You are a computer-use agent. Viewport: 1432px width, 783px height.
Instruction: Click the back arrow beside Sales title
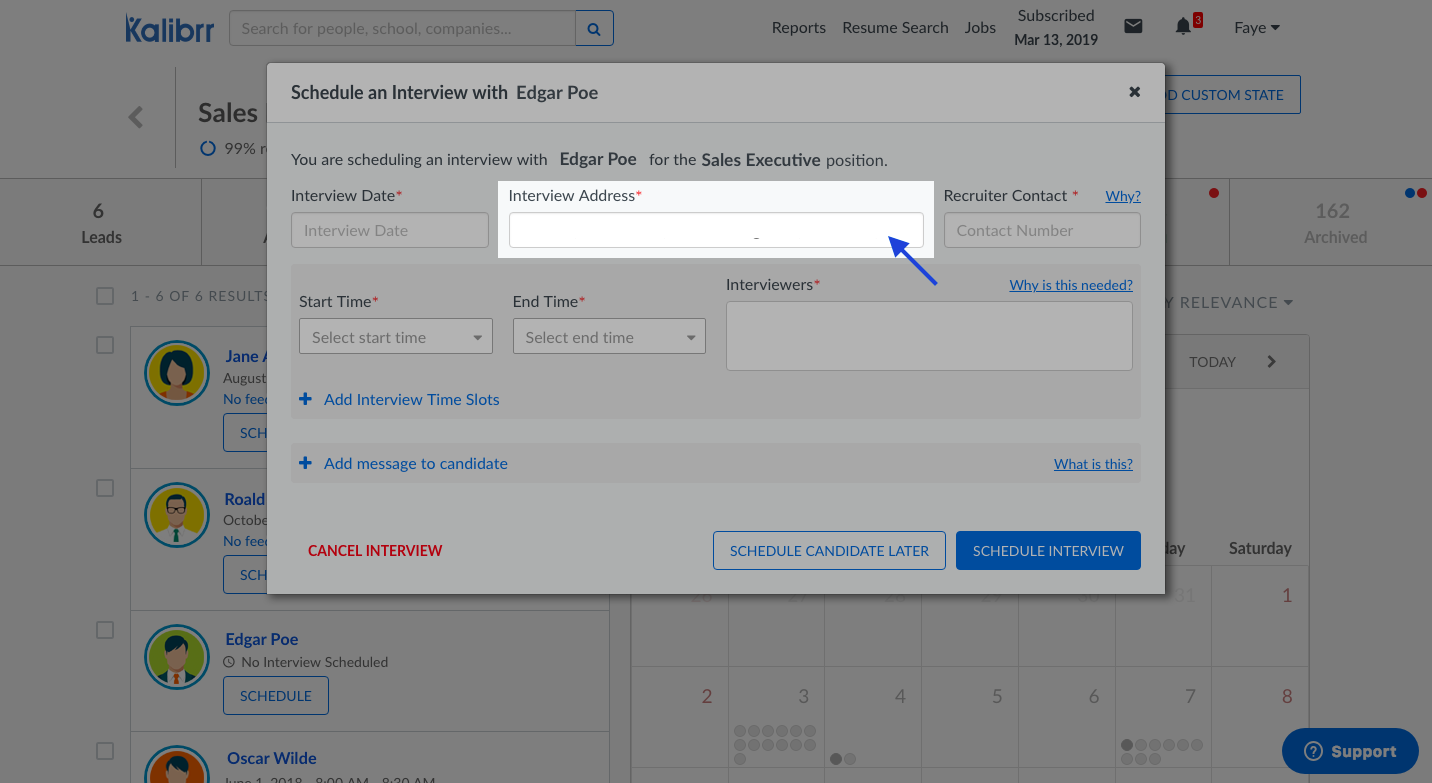pos(136,117)
